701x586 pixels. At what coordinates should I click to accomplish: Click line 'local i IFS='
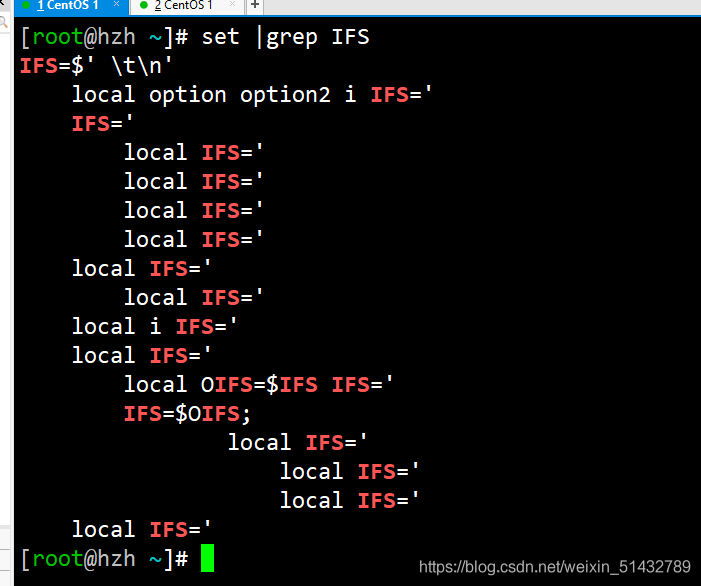pyautogui.click(x=154, y=327)
